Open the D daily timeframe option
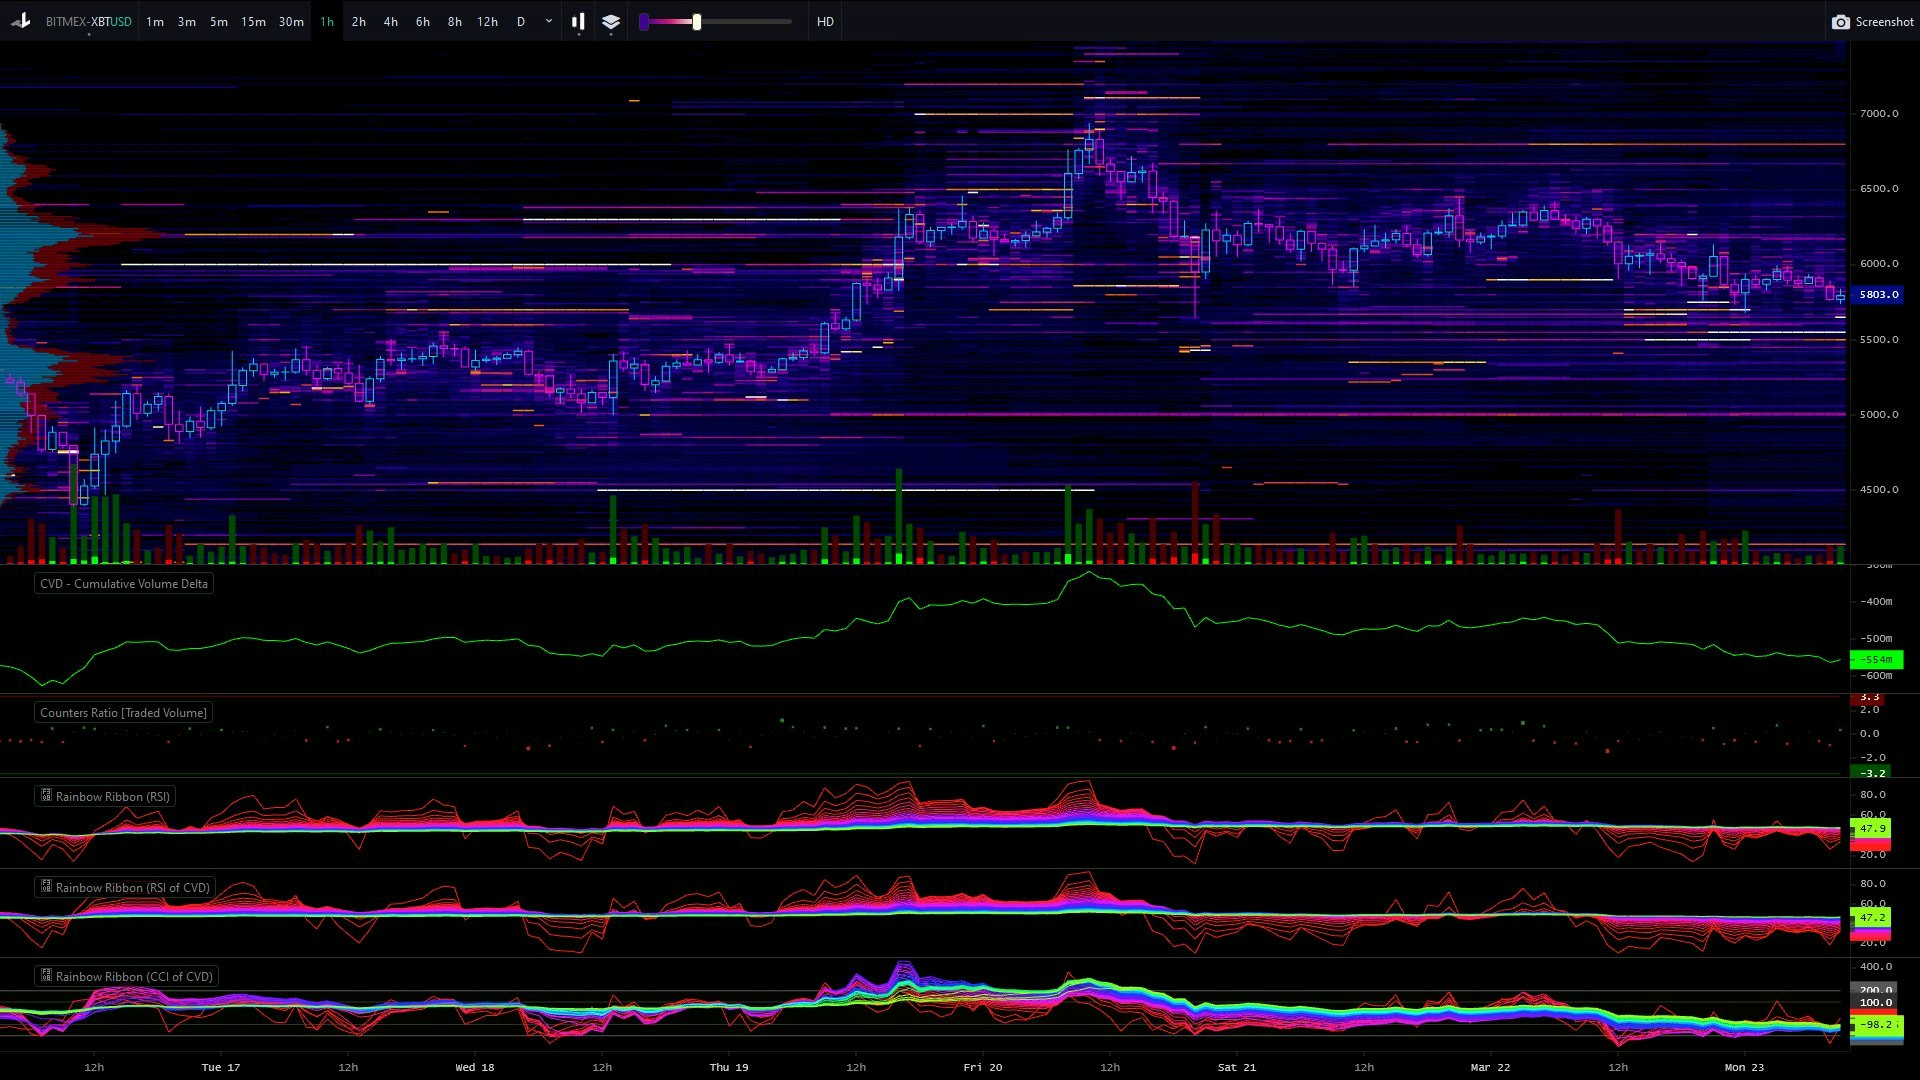Screen dimensions: 1920x1080 [x=520, y=21]
